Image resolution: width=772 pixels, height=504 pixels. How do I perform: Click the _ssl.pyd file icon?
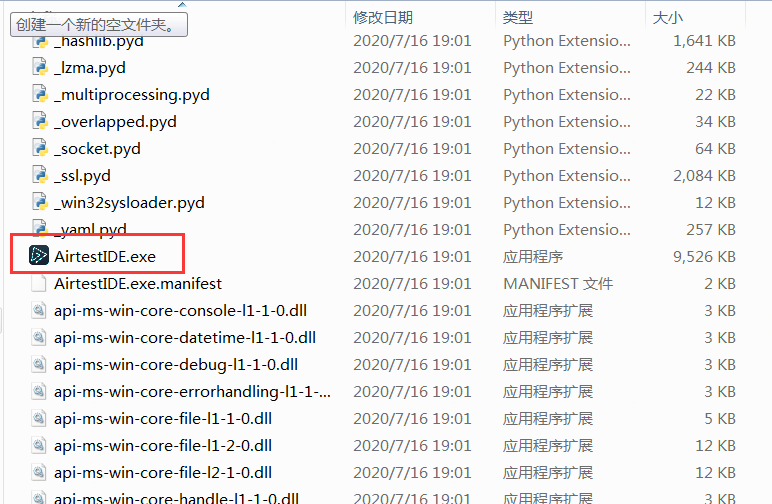[39, 175]
